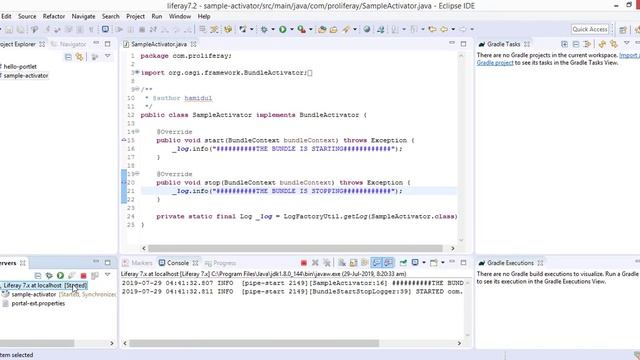Select the sample-activator project in Project Explorer

25,76
